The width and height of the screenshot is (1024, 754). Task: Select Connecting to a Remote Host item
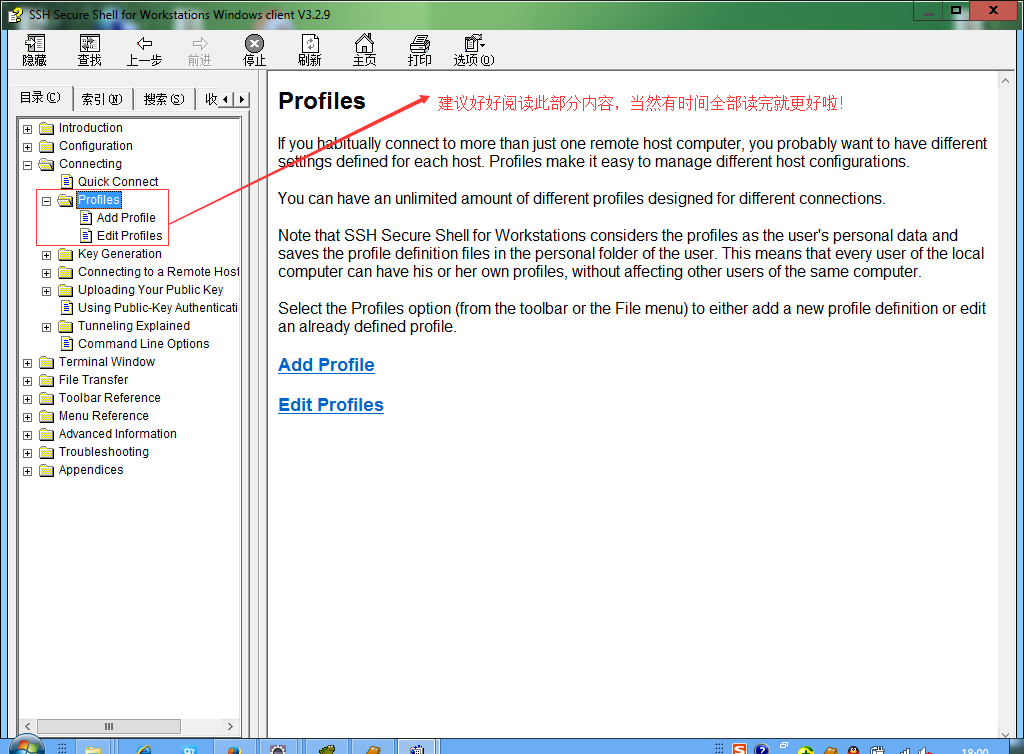[158, 272]
